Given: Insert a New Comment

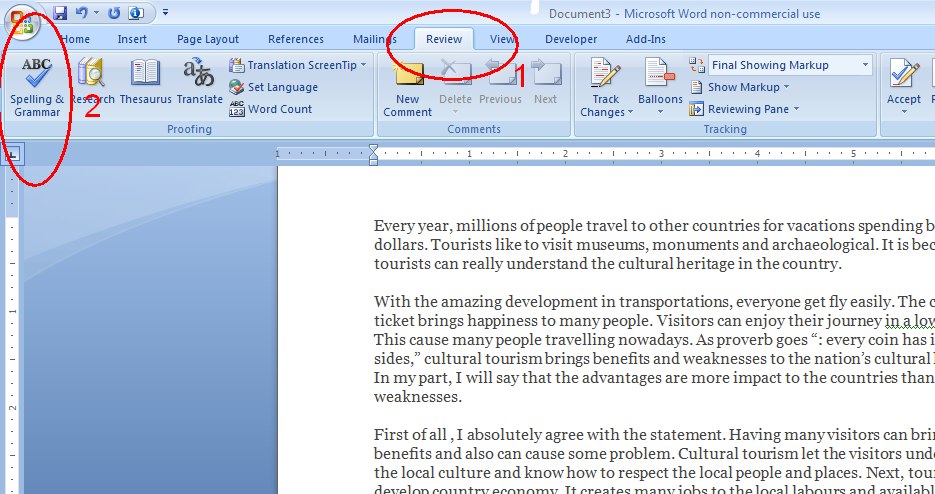Looking at the screenshot, I should (407, 87).
